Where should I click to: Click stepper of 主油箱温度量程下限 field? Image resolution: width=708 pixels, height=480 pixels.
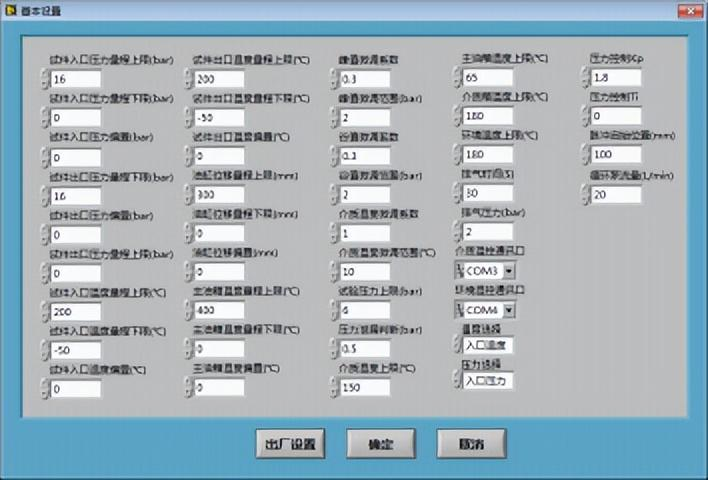(189, 349)
